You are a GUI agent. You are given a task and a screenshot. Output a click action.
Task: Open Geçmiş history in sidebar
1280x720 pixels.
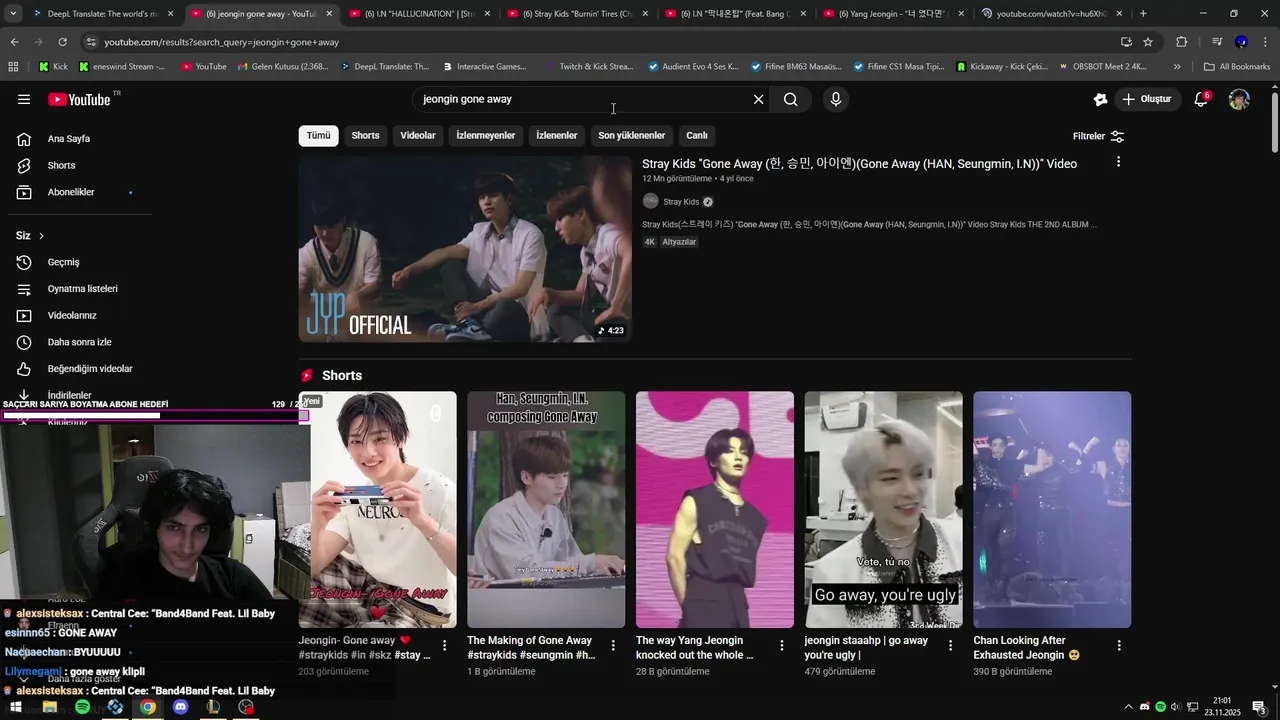coord(63,262)
